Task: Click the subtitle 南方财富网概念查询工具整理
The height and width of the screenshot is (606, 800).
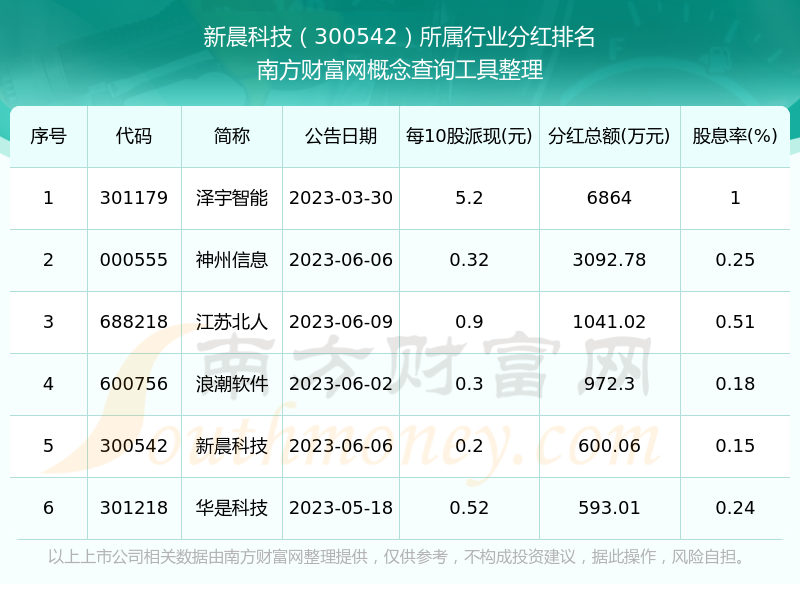Action: point(399,70)
